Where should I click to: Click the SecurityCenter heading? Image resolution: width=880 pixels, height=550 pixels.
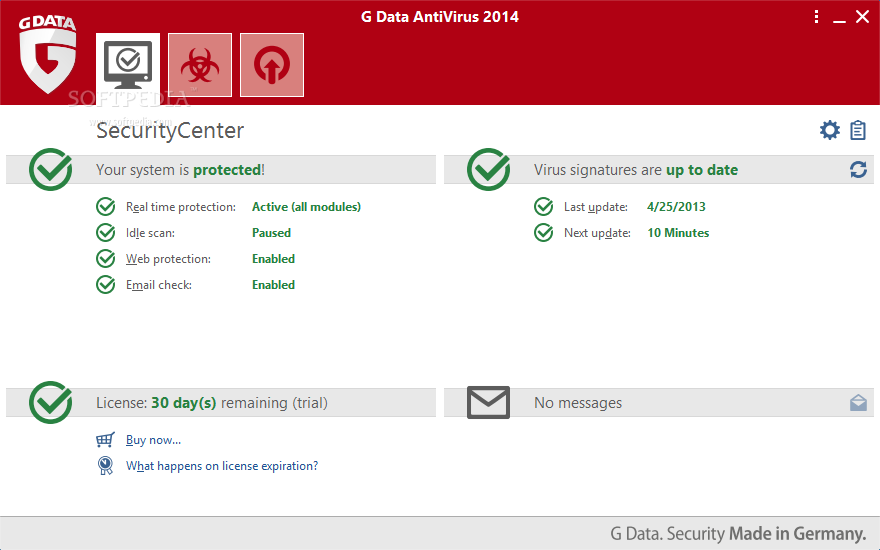pyautogui.click(x=170, y=131)
